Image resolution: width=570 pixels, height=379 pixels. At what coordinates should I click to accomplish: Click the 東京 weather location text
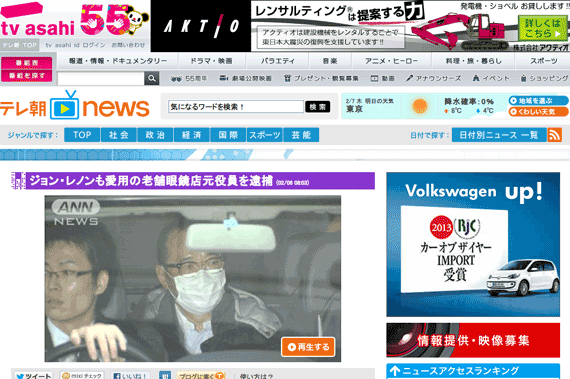tap(354, 109)
